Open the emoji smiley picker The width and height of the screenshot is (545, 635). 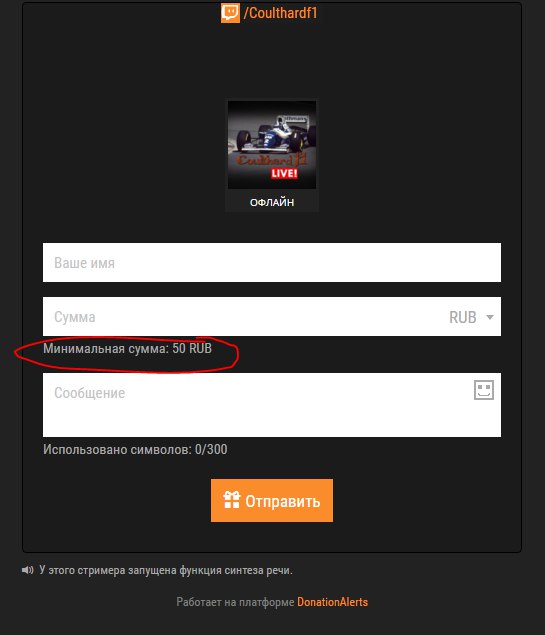tap(483, 390)
